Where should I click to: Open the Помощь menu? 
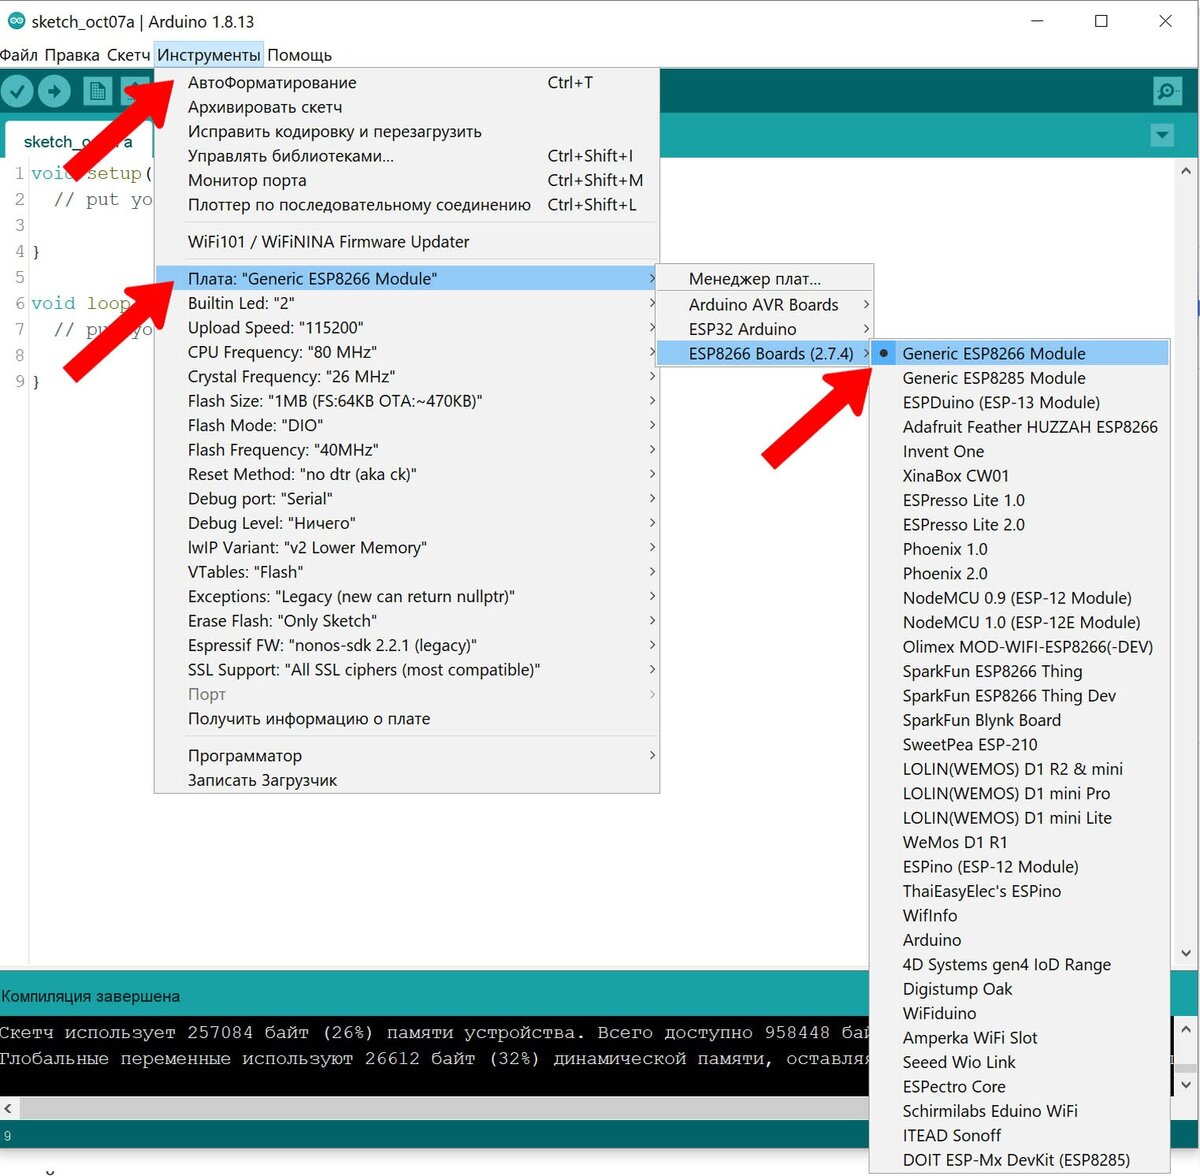point(299,55)
